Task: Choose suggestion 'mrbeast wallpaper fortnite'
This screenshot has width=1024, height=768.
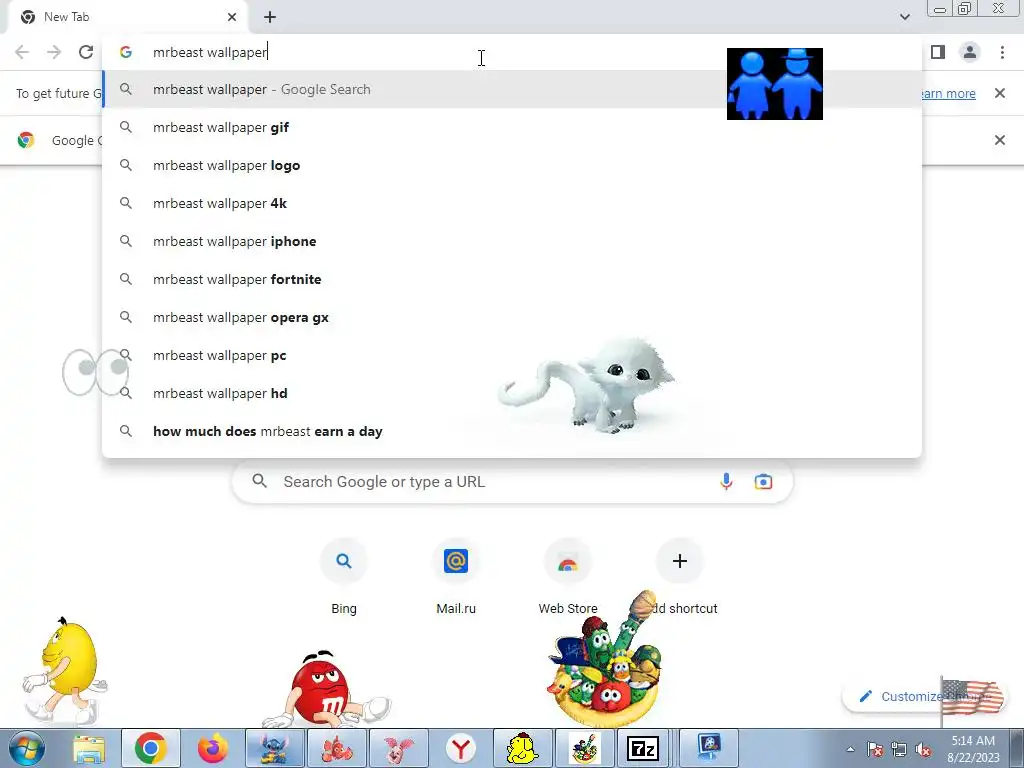Action: [x=512, y=279]
